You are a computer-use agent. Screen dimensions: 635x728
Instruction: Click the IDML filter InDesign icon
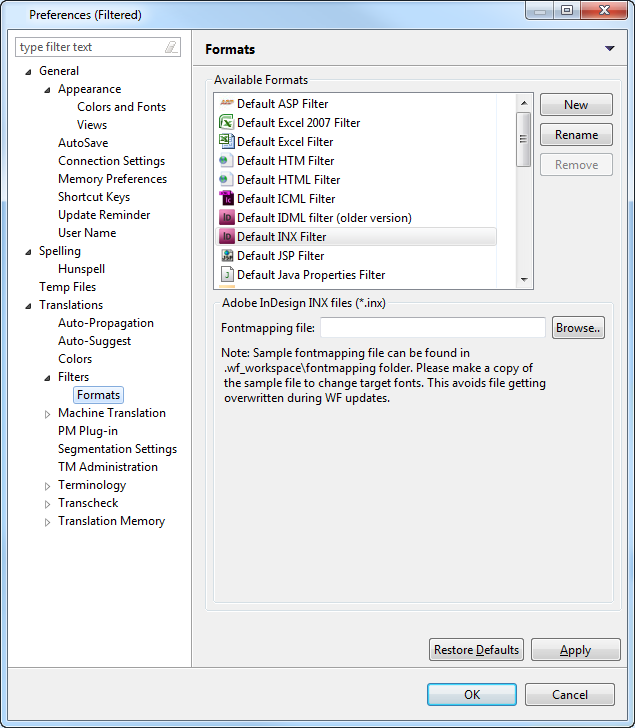pos(227,218)
